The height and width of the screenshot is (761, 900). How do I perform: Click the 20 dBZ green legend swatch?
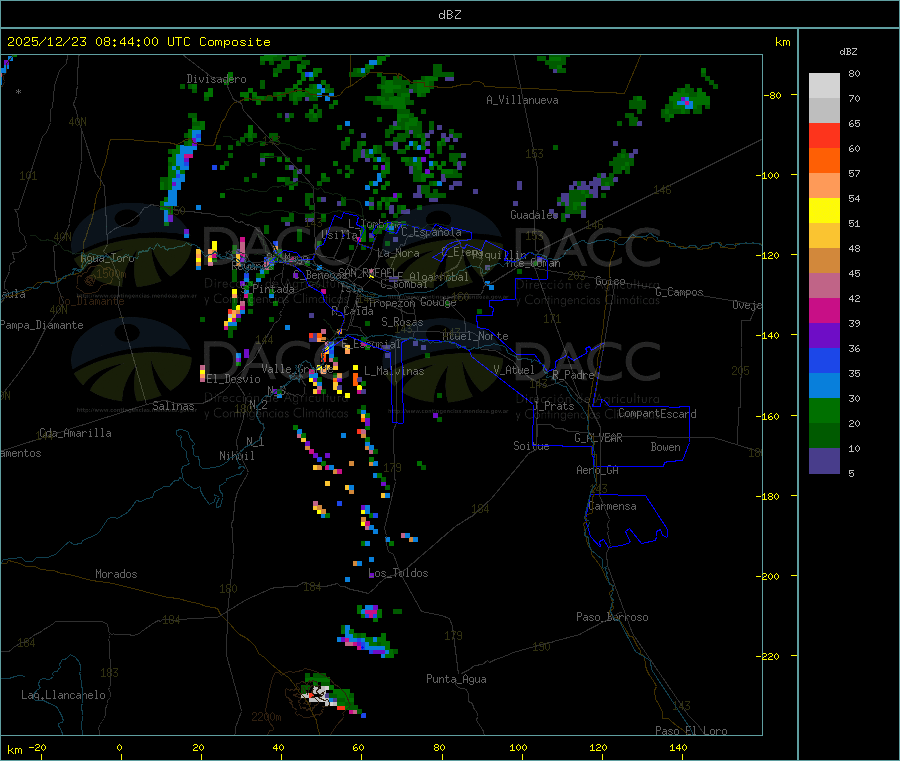coord(824,436)
